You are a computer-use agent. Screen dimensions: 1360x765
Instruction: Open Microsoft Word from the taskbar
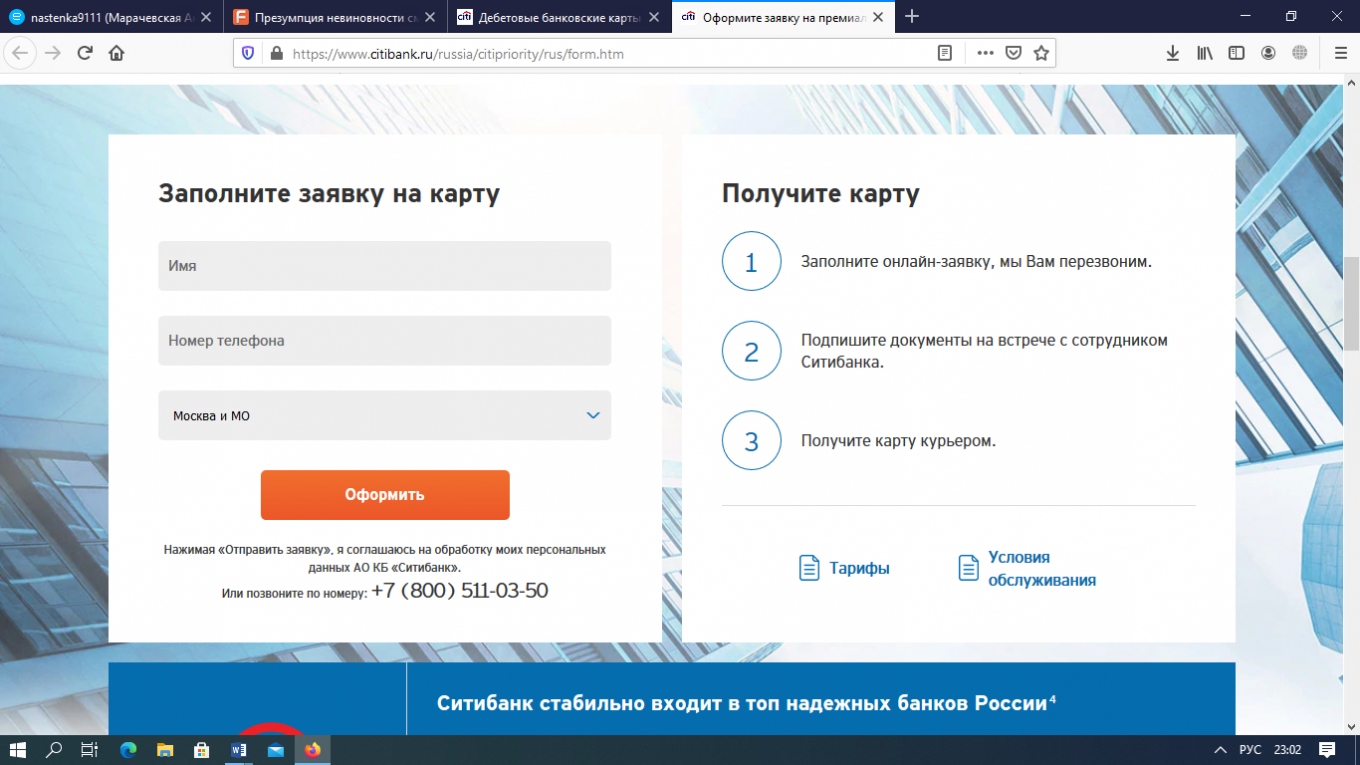[x=238, y=749]
